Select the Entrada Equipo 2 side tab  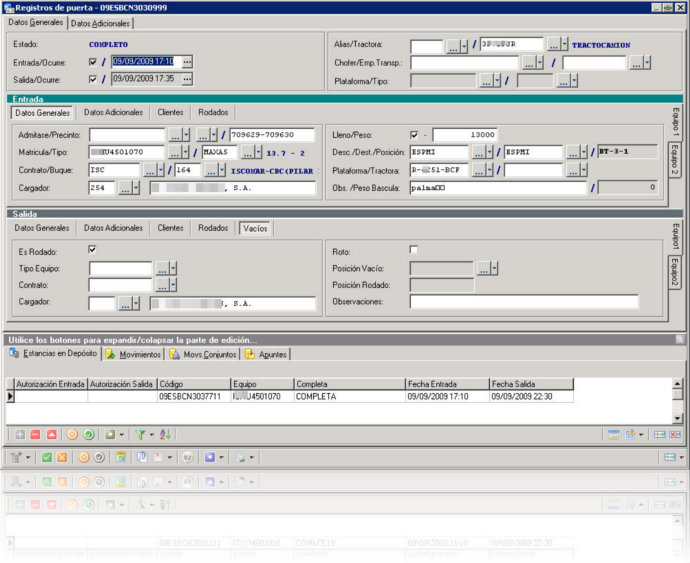[675, 159]
